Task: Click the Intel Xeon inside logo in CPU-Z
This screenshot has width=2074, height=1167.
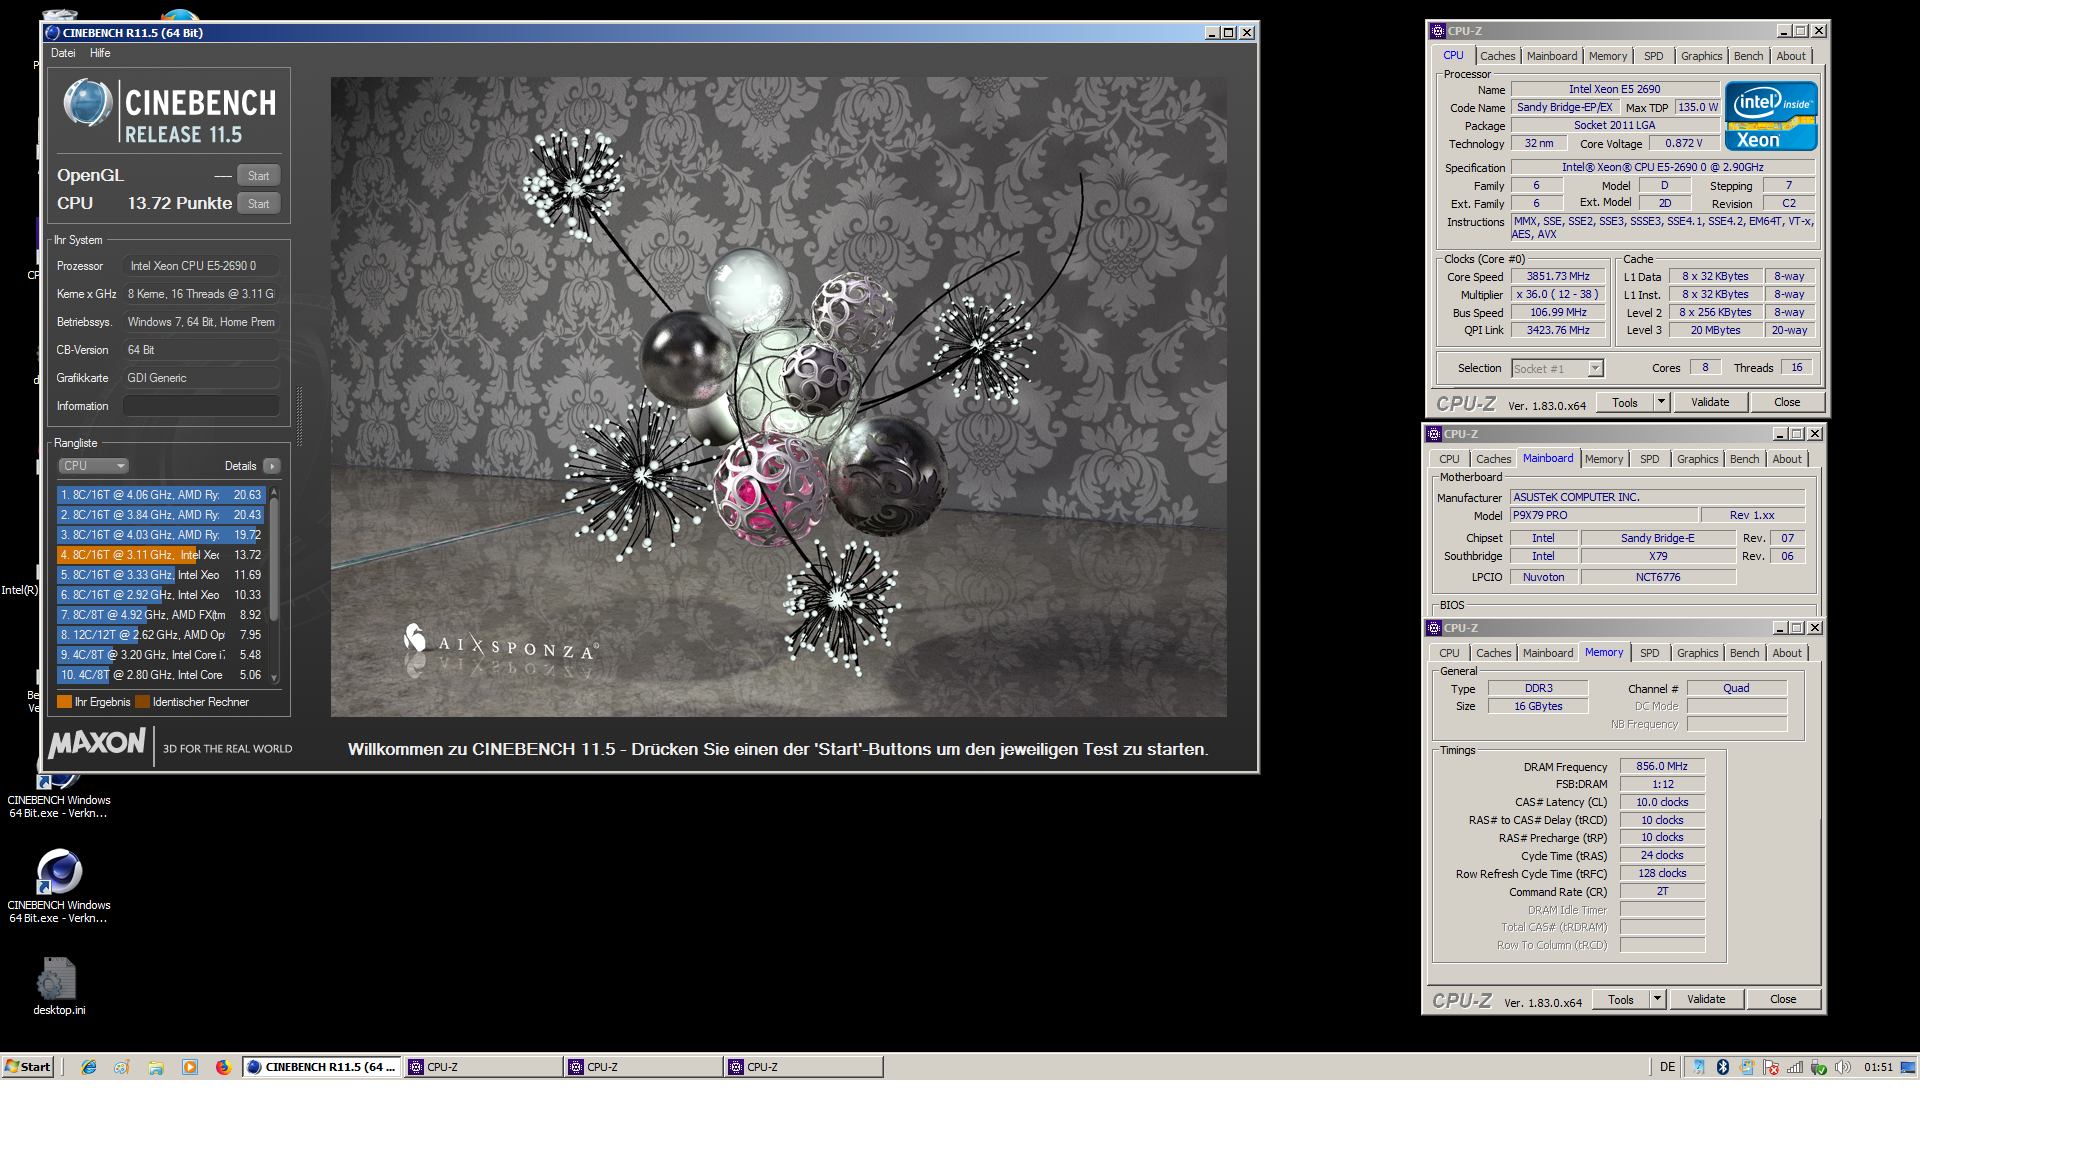Action: (1771, 116)
